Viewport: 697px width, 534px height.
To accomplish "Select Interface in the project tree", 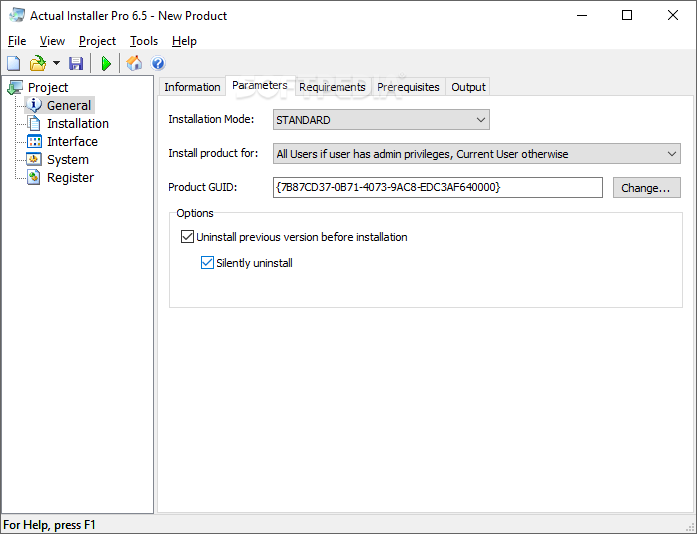I will (72, 141).
